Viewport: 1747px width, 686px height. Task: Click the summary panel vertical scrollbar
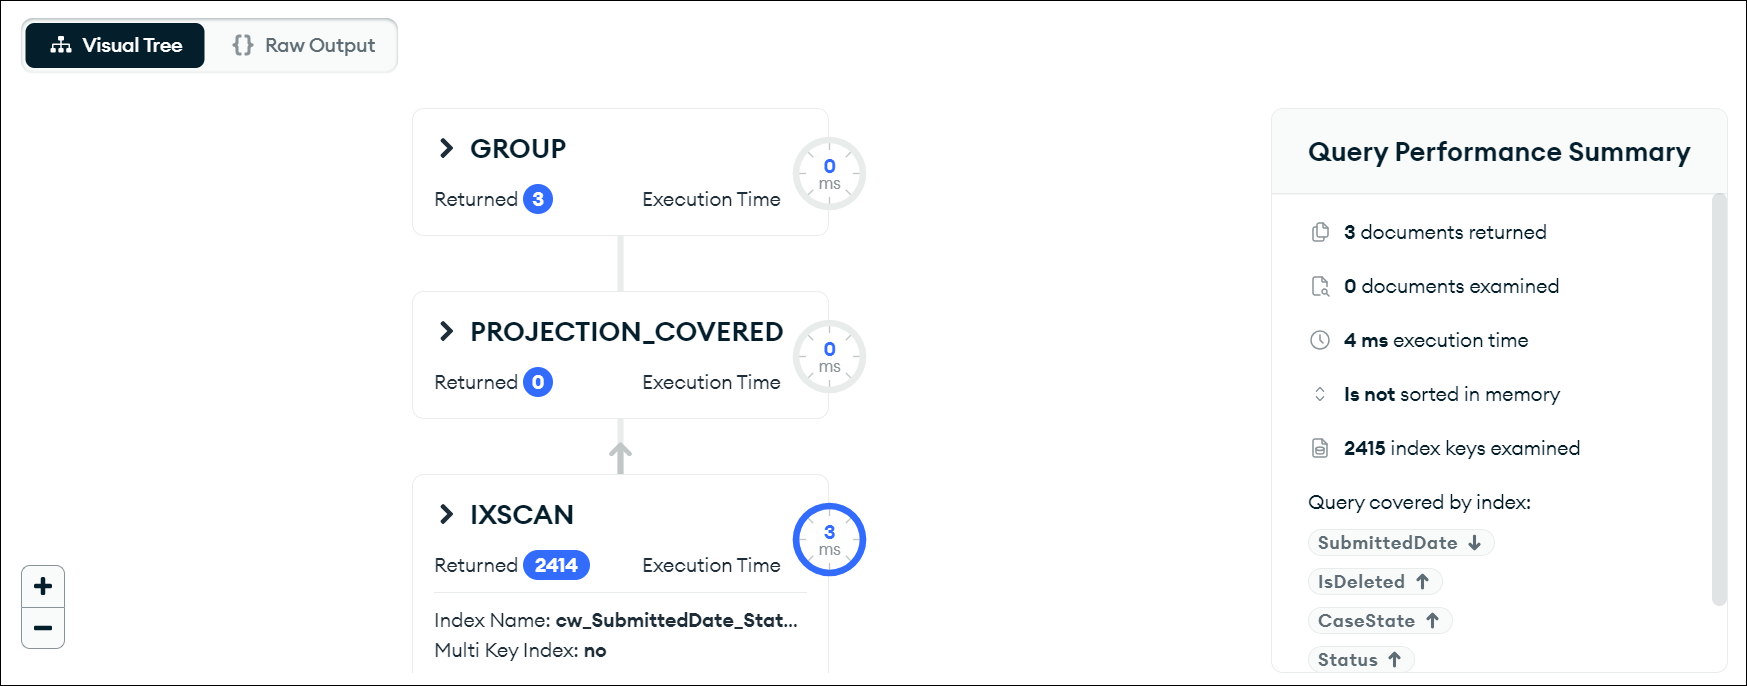tap(1719, 399)
